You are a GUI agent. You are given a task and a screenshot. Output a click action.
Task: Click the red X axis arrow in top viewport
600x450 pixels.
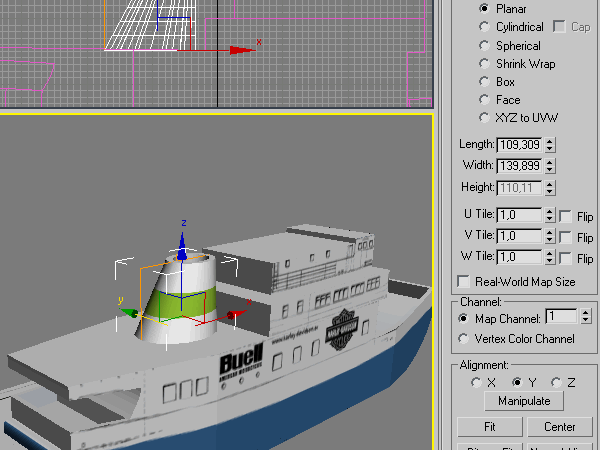tap(242, 50)
